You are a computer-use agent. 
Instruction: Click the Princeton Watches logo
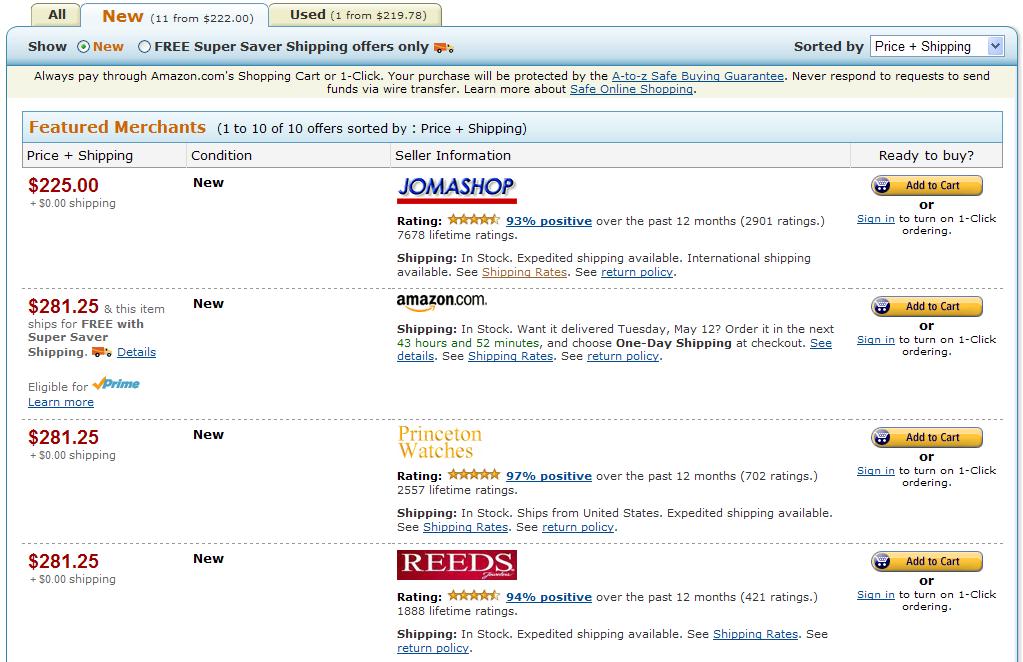(x=440, y=442)
